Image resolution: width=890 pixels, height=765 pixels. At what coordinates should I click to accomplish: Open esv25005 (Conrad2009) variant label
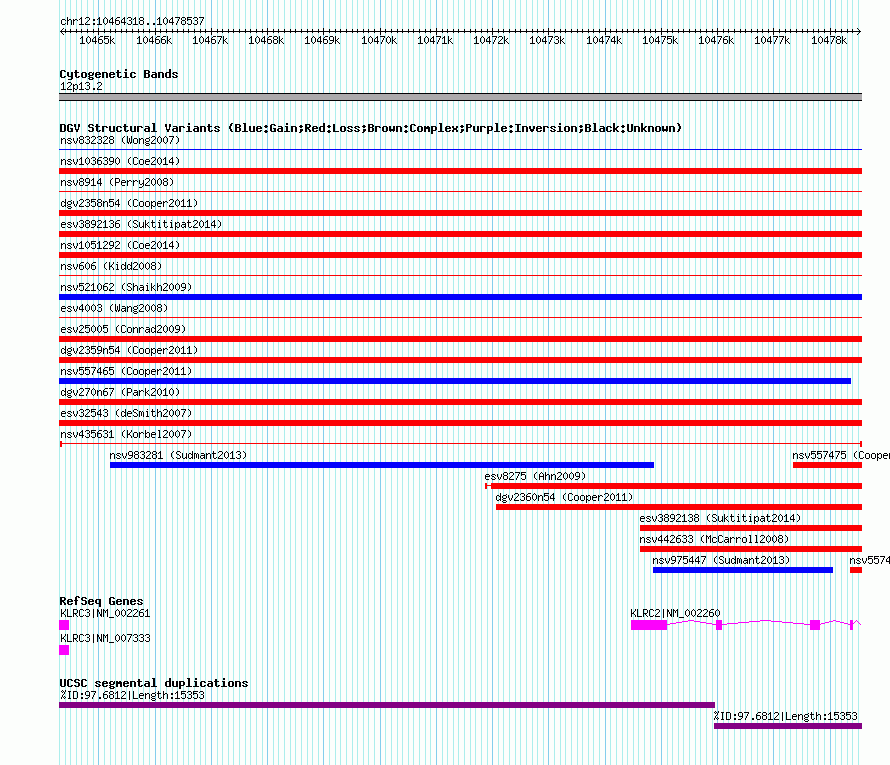123,329
